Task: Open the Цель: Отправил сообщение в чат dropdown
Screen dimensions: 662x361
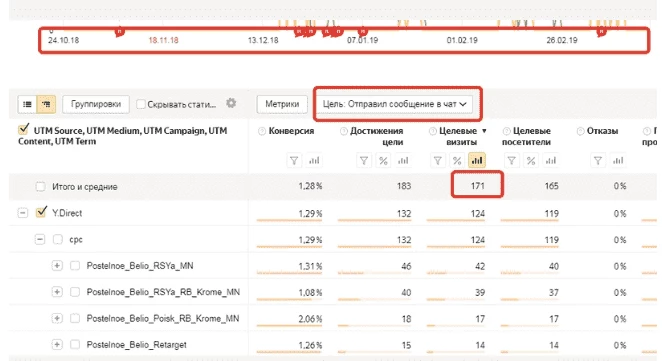Action: [x=395, y=104]
